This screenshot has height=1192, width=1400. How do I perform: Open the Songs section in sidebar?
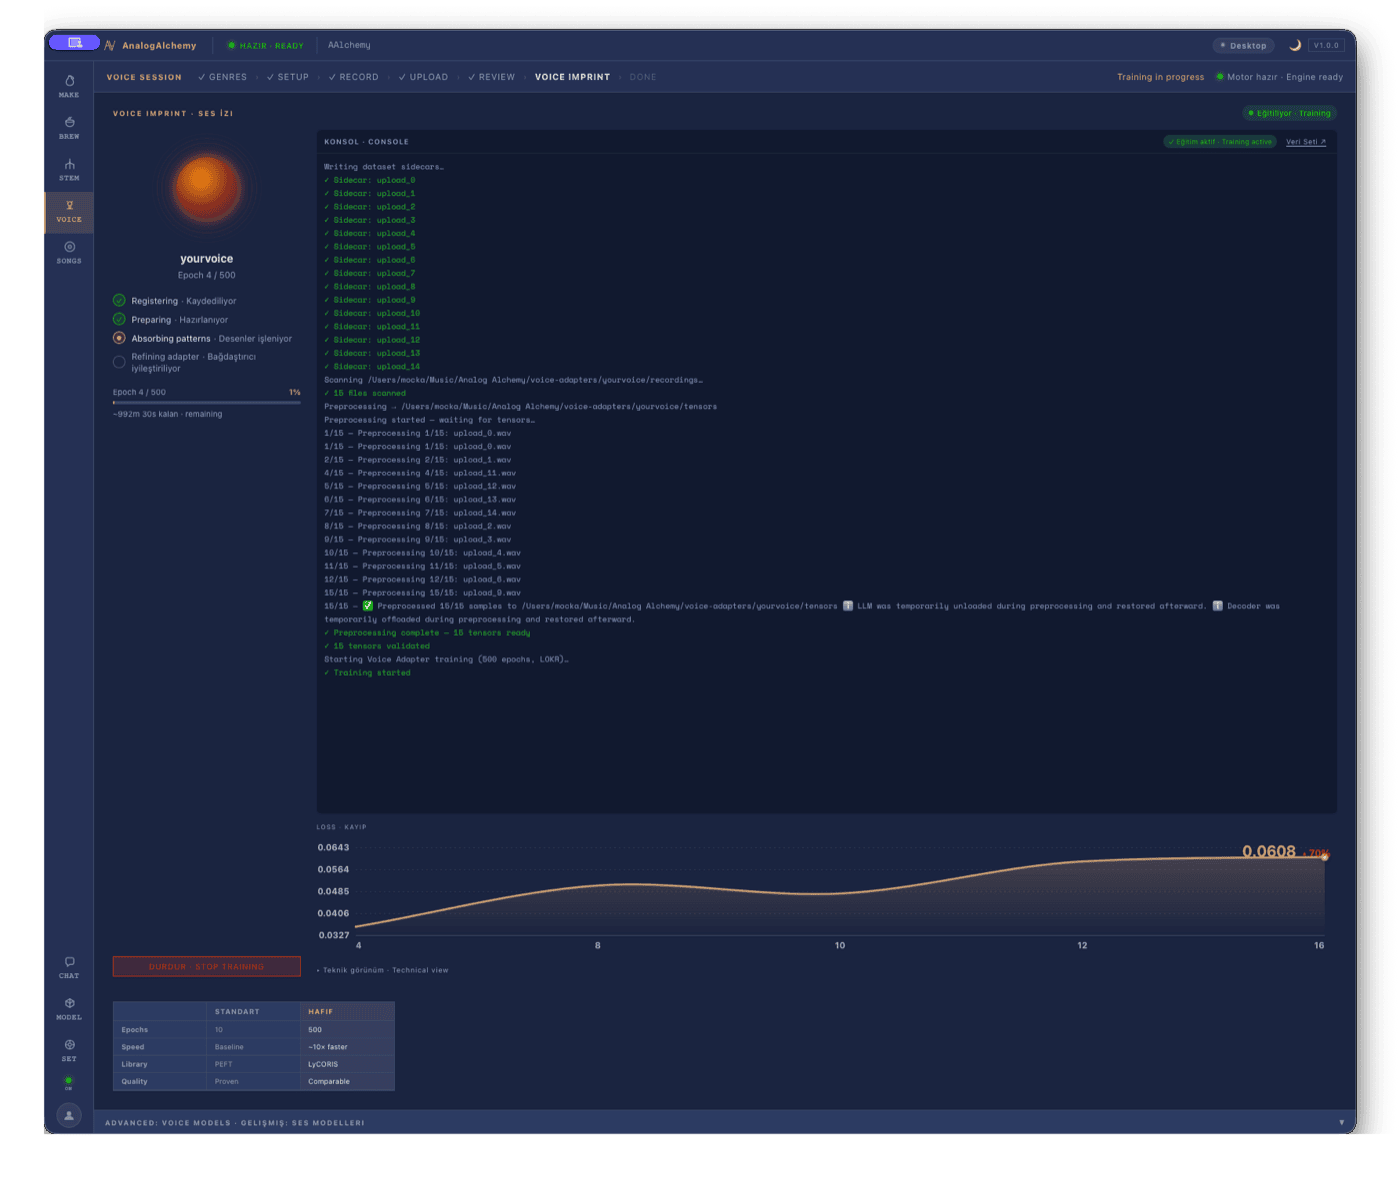(69, 252)
